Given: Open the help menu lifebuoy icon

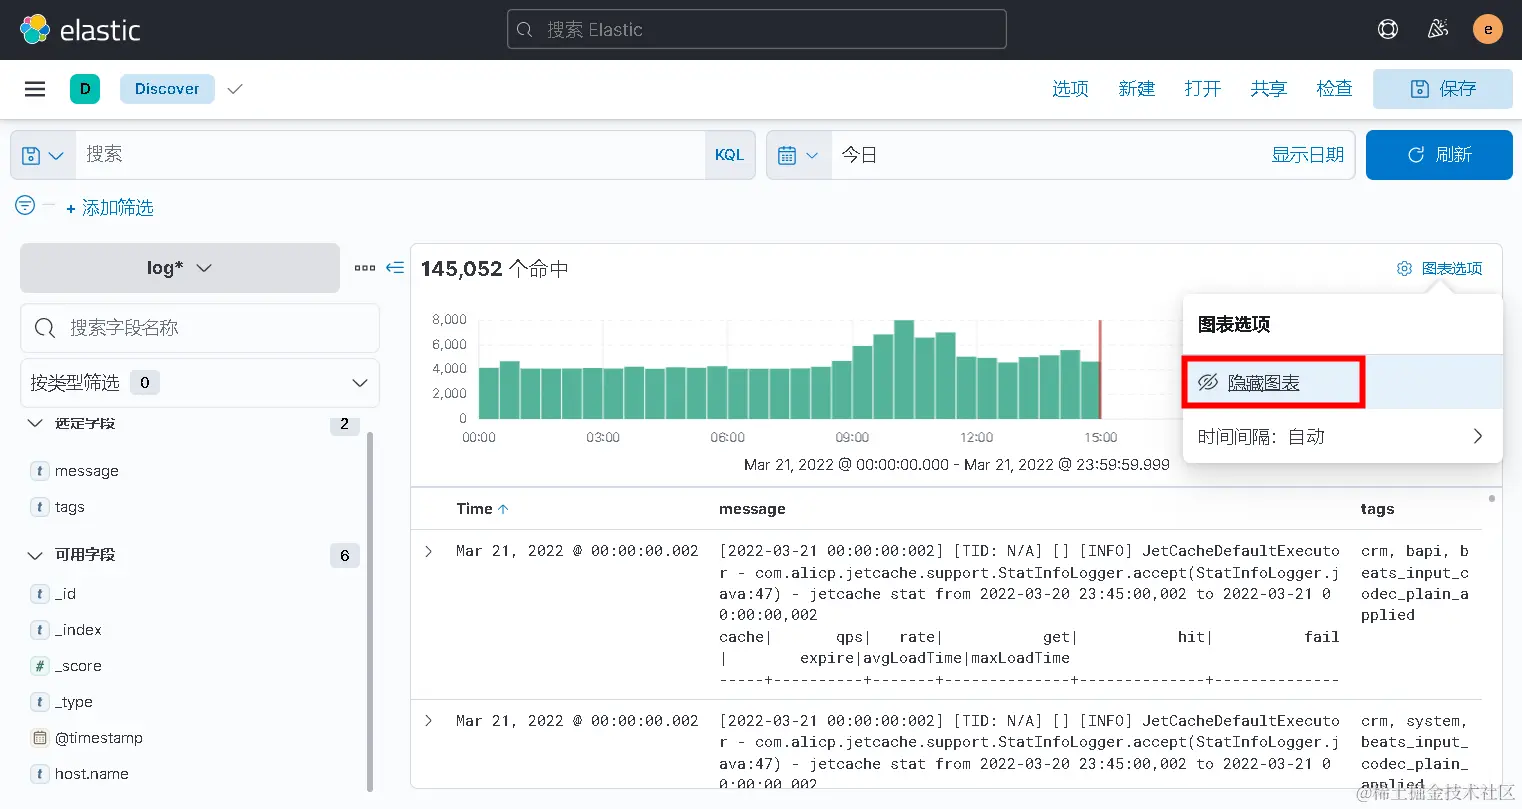Looking at the screenshot, I should coord(1388,29).
